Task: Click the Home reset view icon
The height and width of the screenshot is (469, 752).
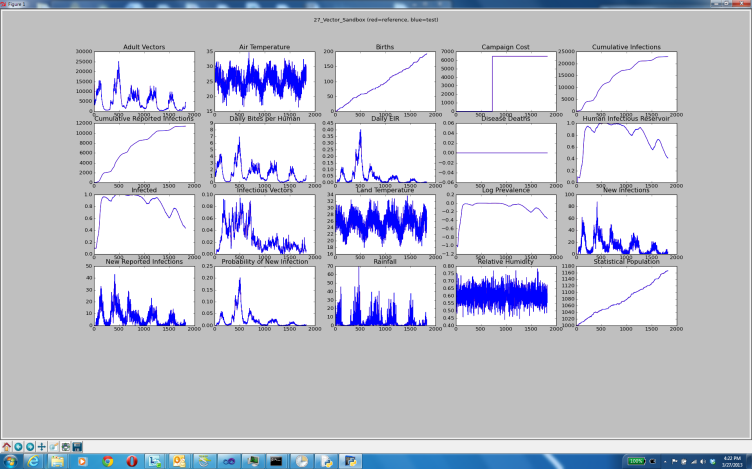Action: pos(6,446)
